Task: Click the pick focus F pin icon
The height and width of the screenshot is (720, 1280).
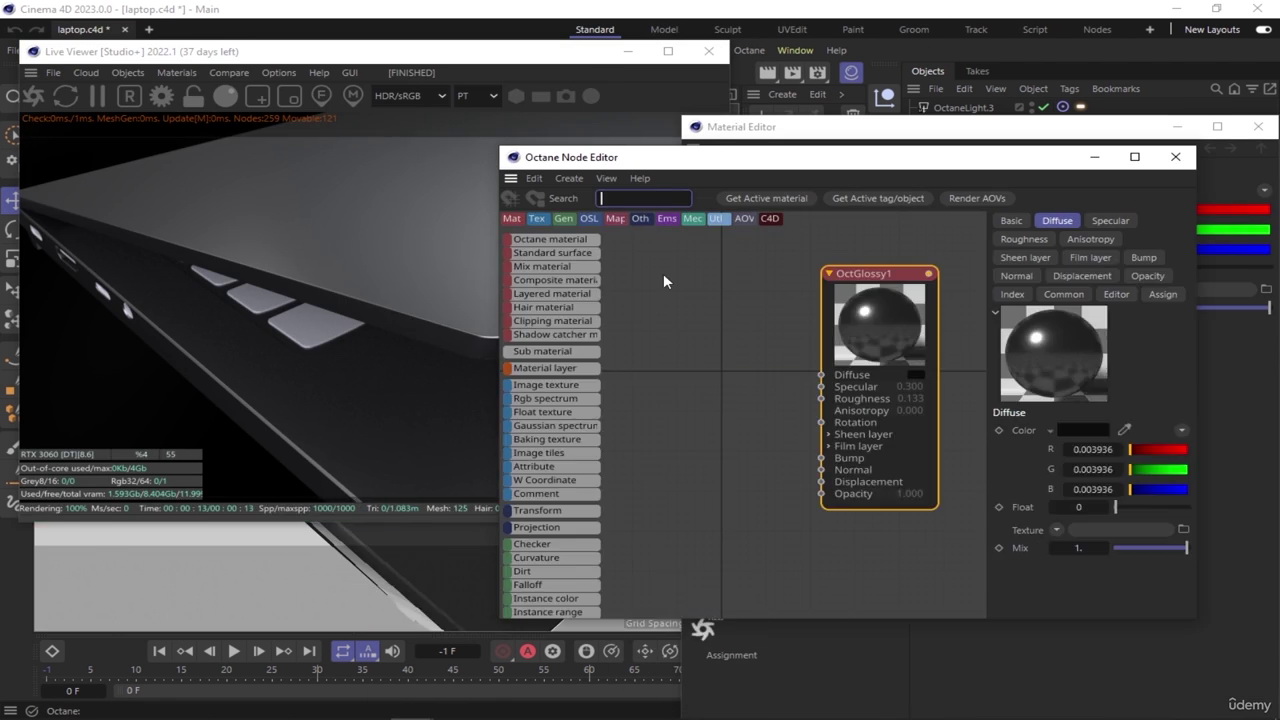Action: tap(321, 96)
